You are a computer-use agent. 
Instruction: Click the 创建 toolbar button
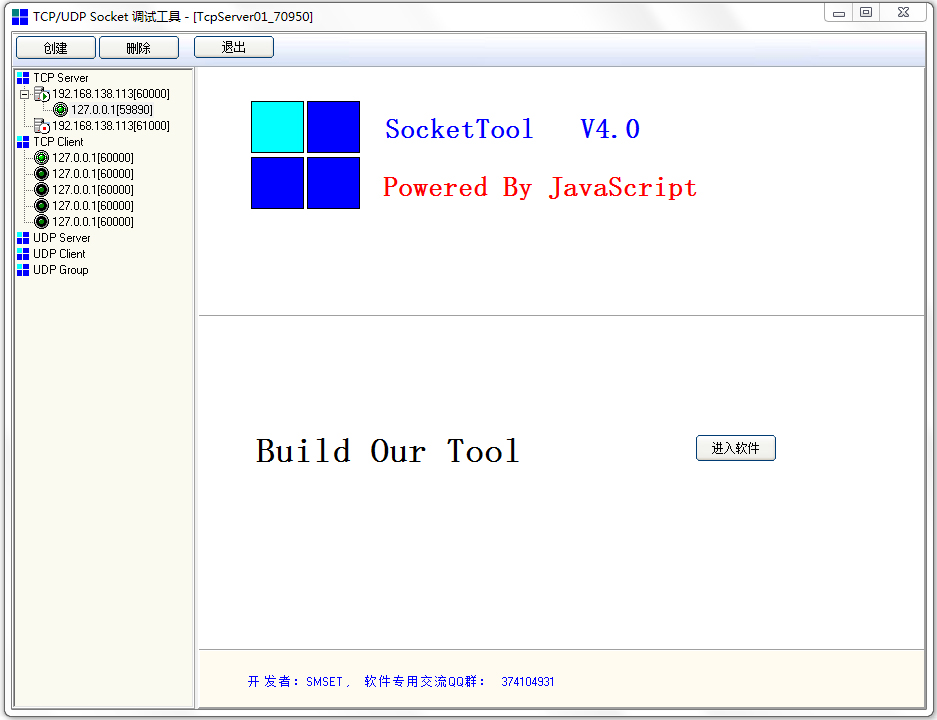(55, 47)
